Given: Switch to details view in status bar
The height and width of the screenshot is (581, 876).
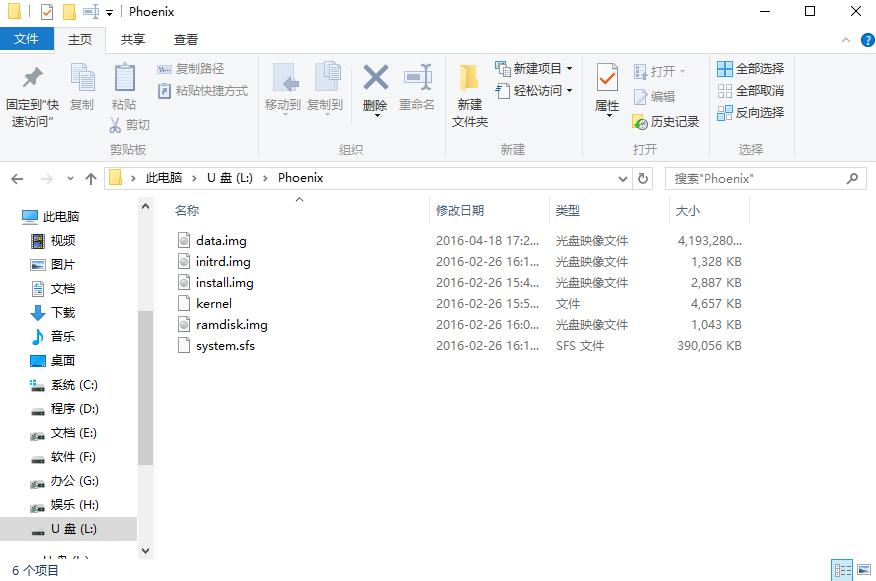Looking at the screenshot, I should [841, 567].
